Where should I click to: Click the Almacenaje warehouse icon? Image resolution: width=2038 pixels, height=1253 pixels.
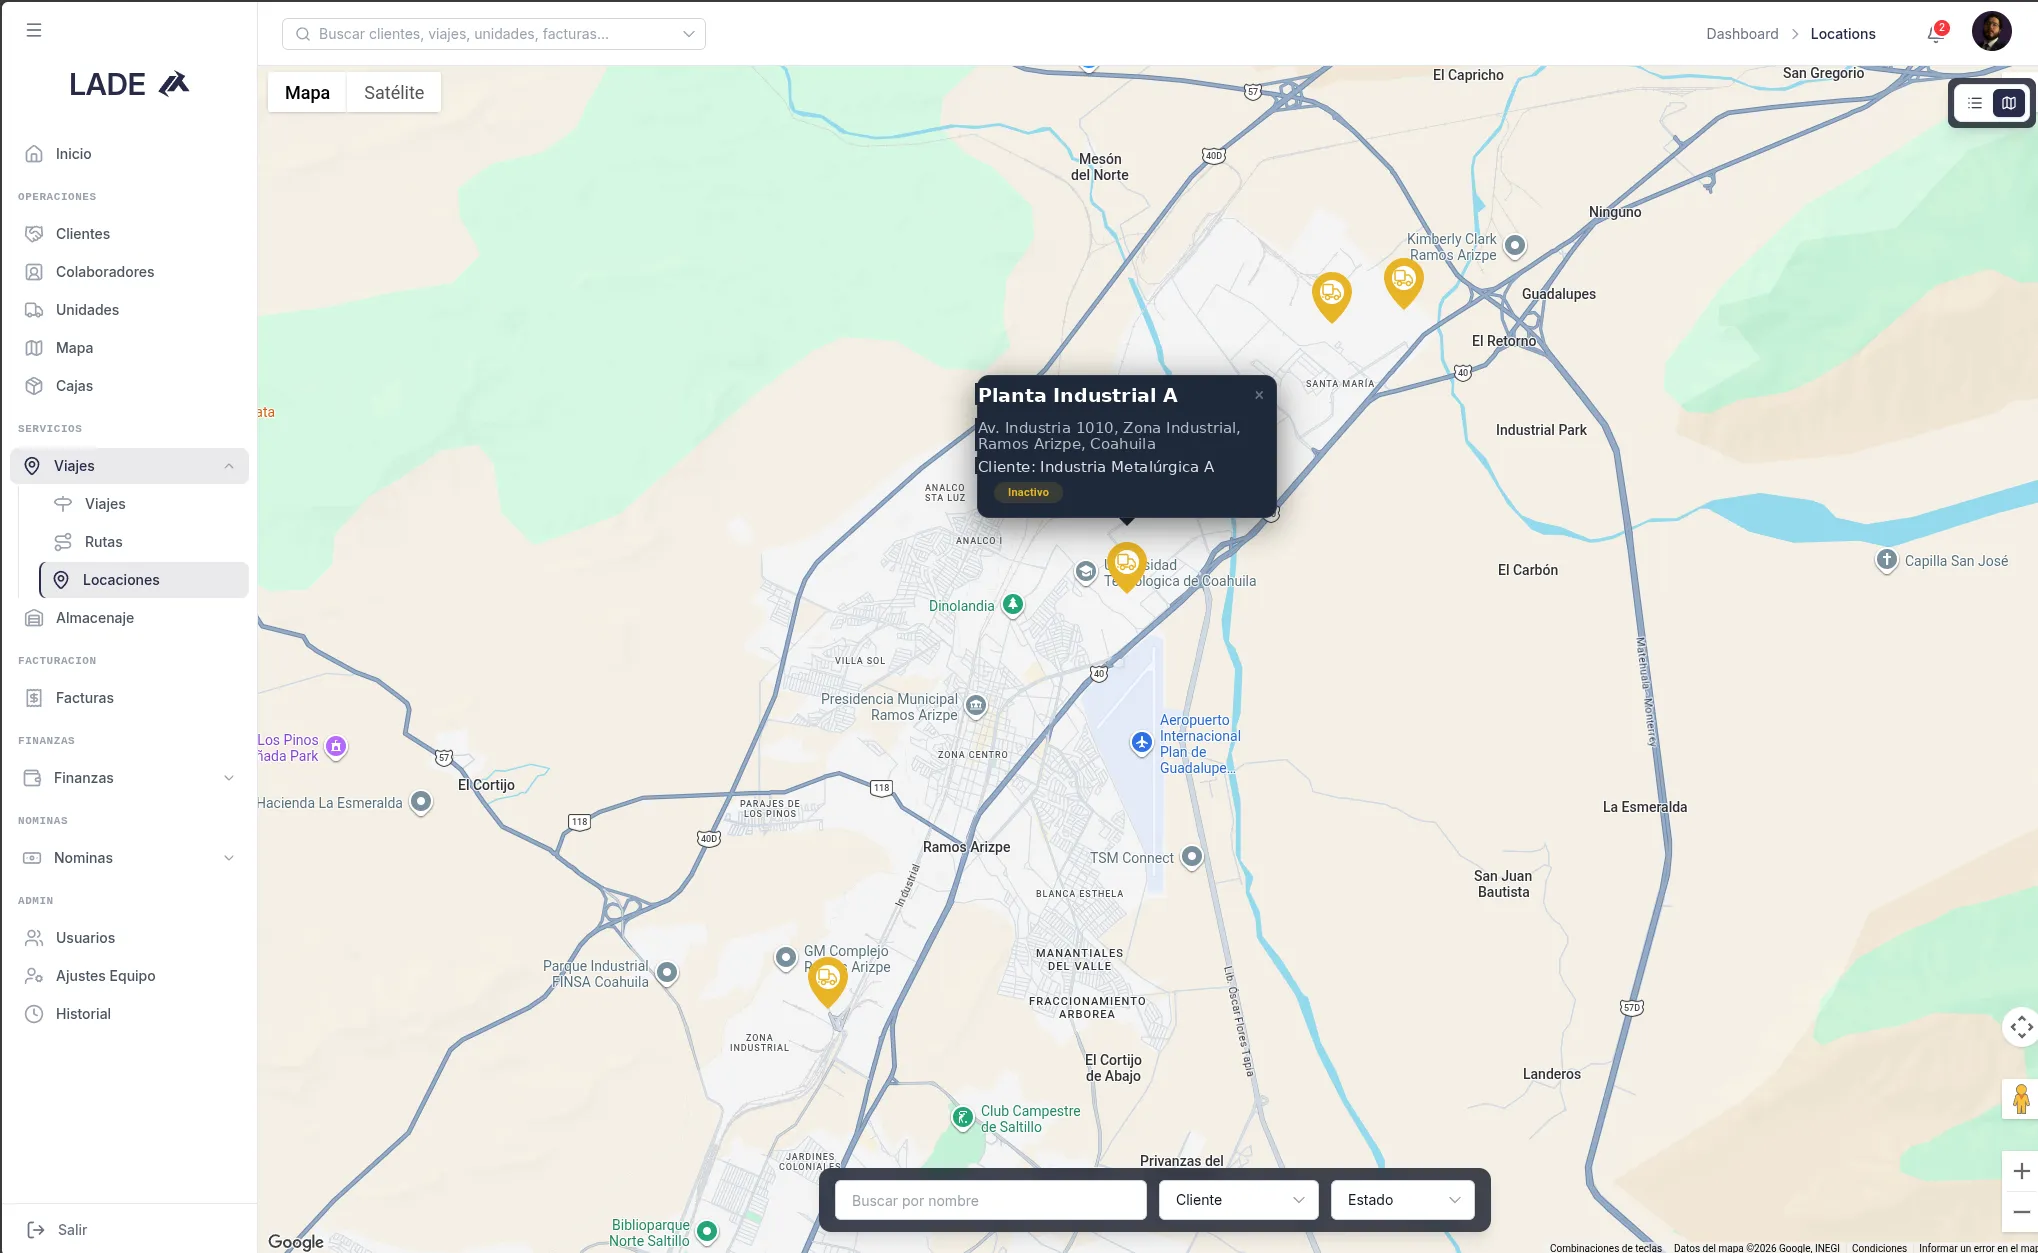pos(34,618)
